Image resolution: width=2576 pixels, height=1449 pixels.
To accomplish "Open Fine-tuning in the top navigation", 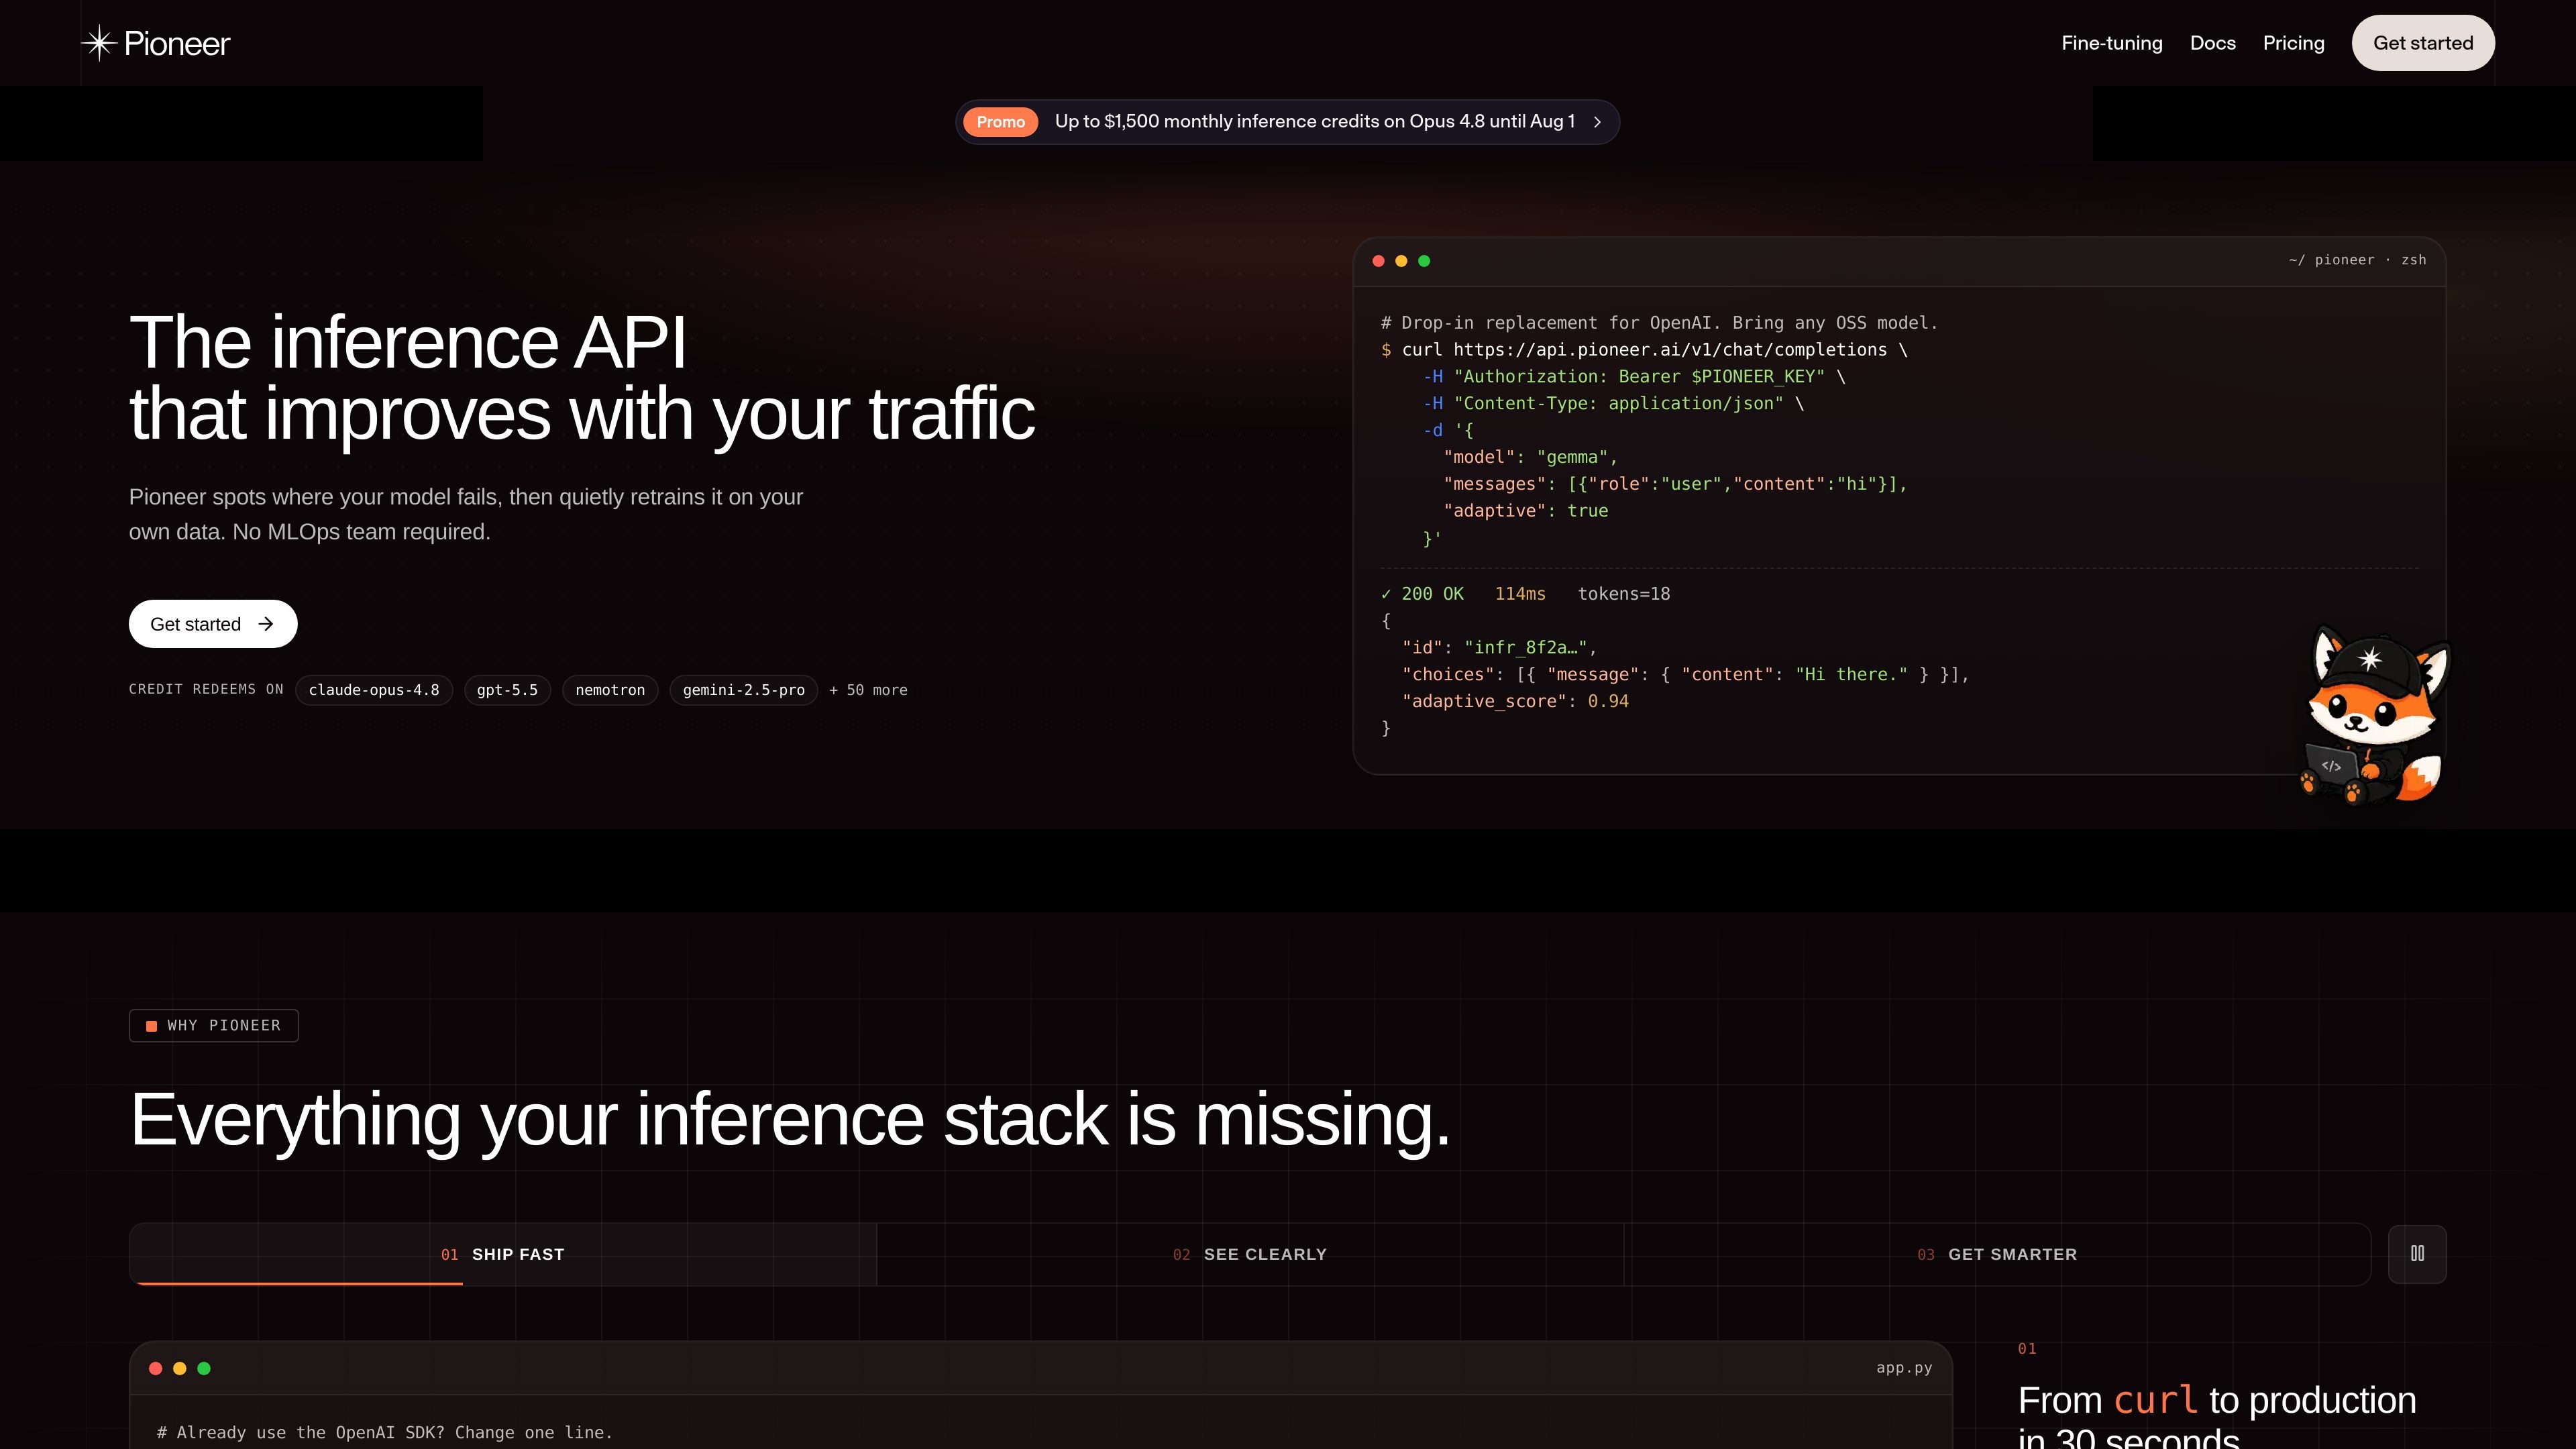I will pyautogui.click(x=2112, y=43).
